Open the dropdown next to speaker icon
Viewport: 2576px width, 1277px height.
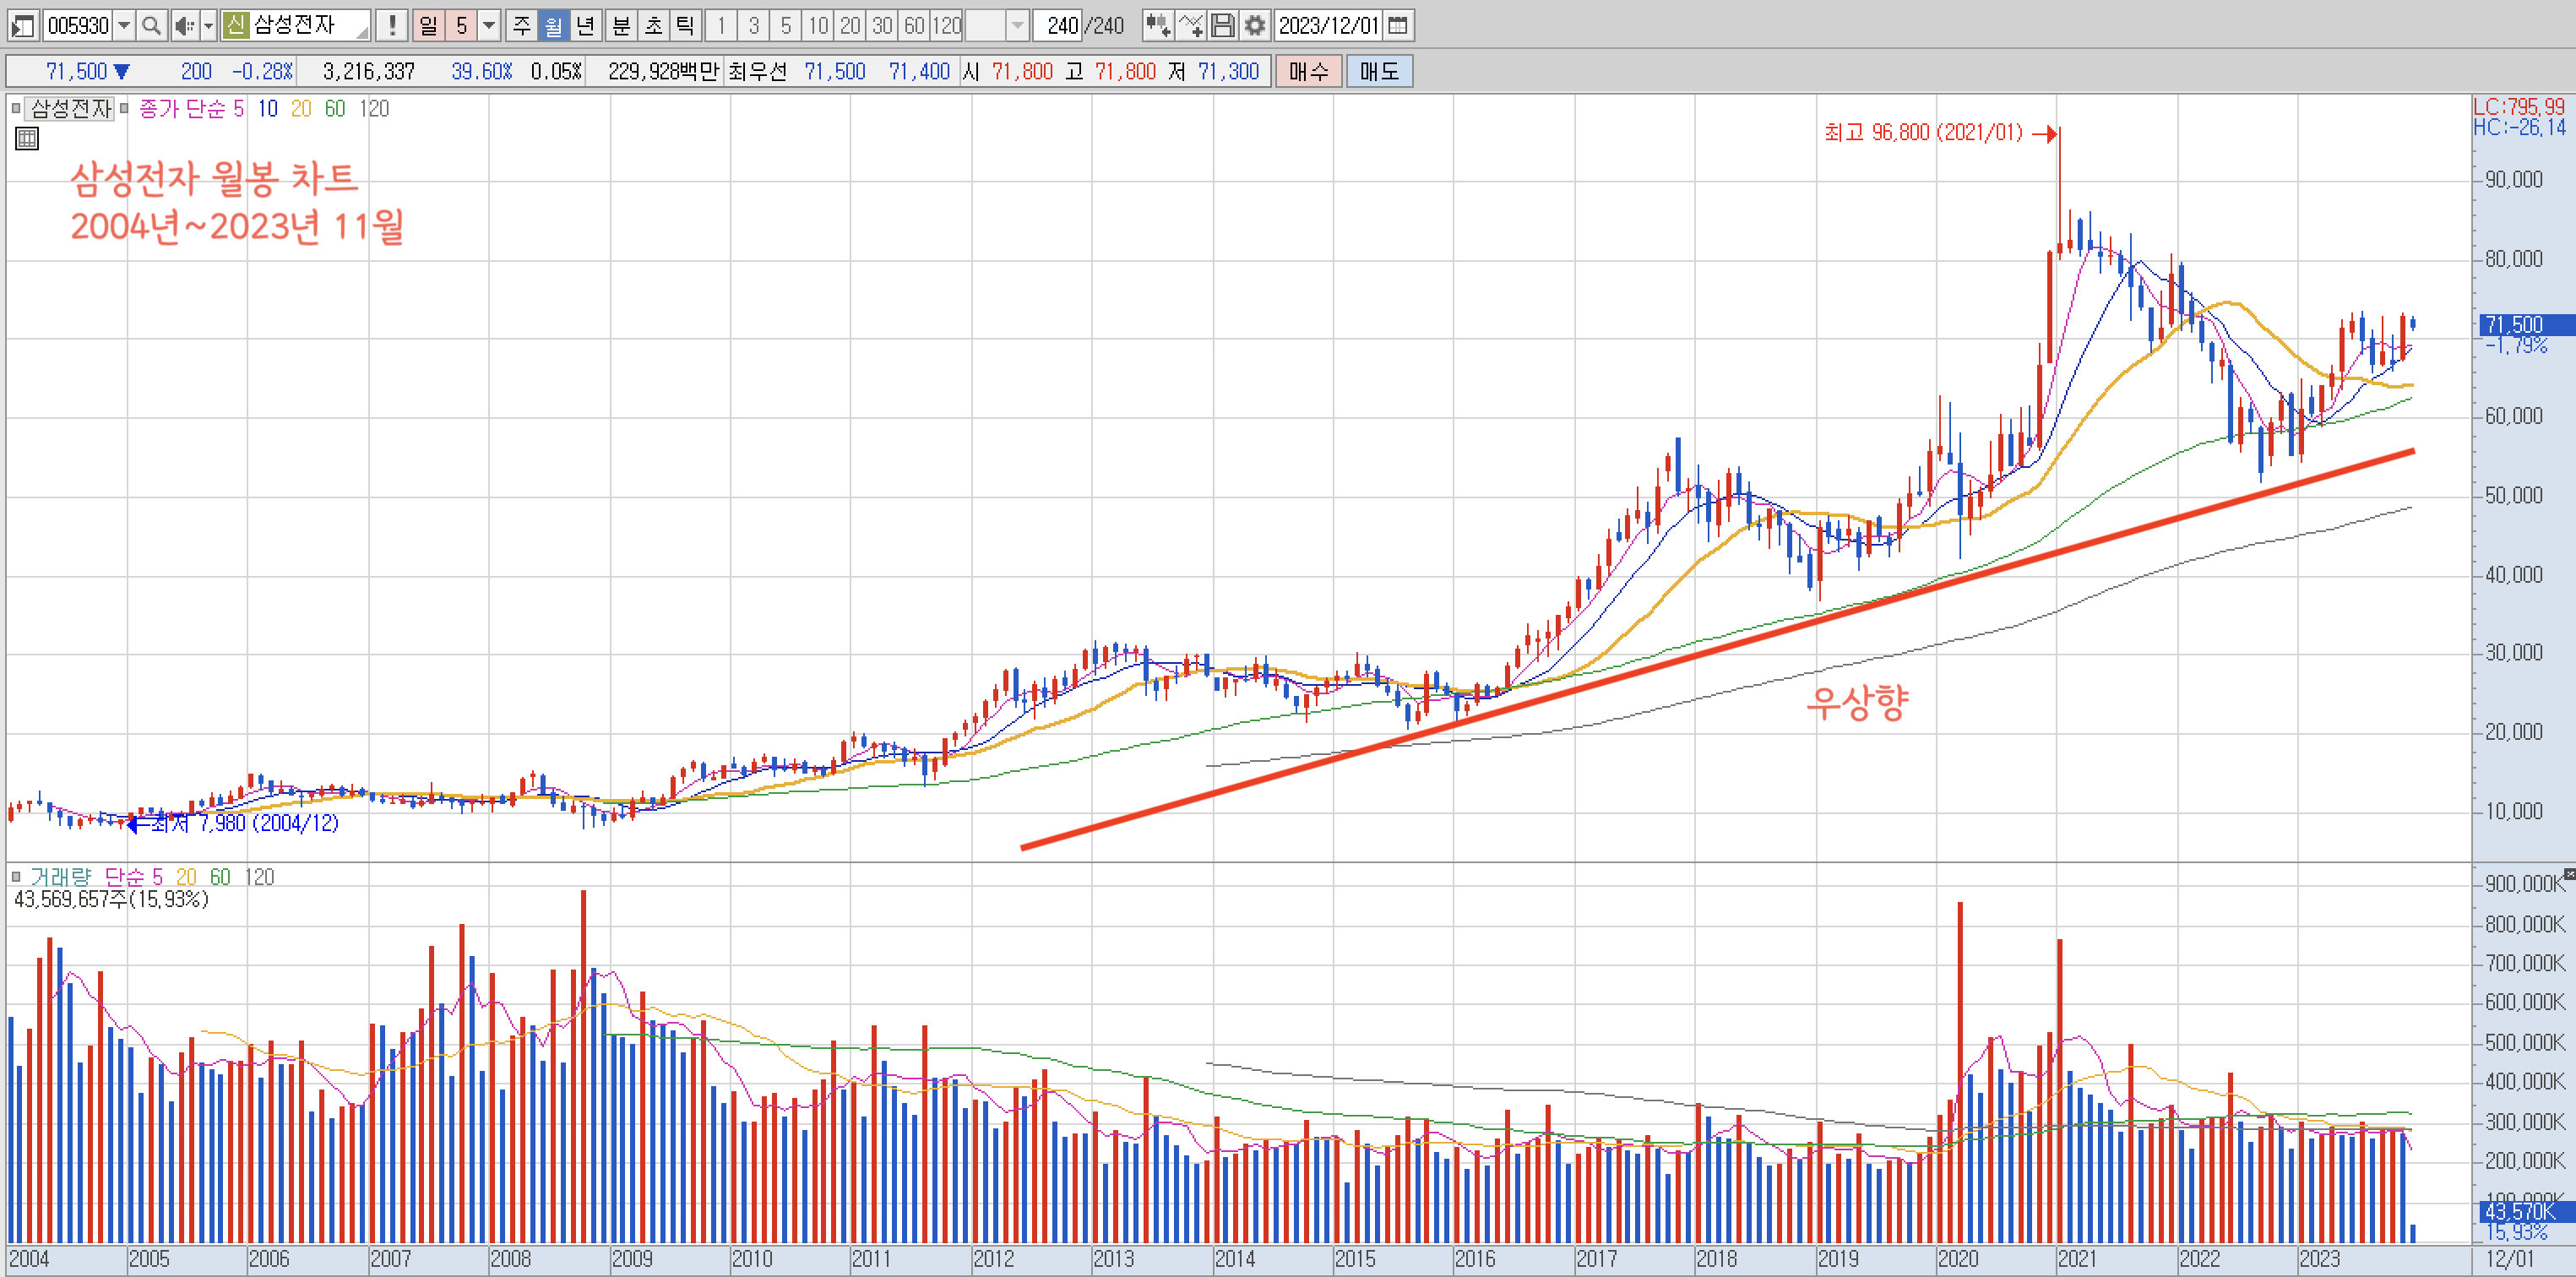[209, 26]
